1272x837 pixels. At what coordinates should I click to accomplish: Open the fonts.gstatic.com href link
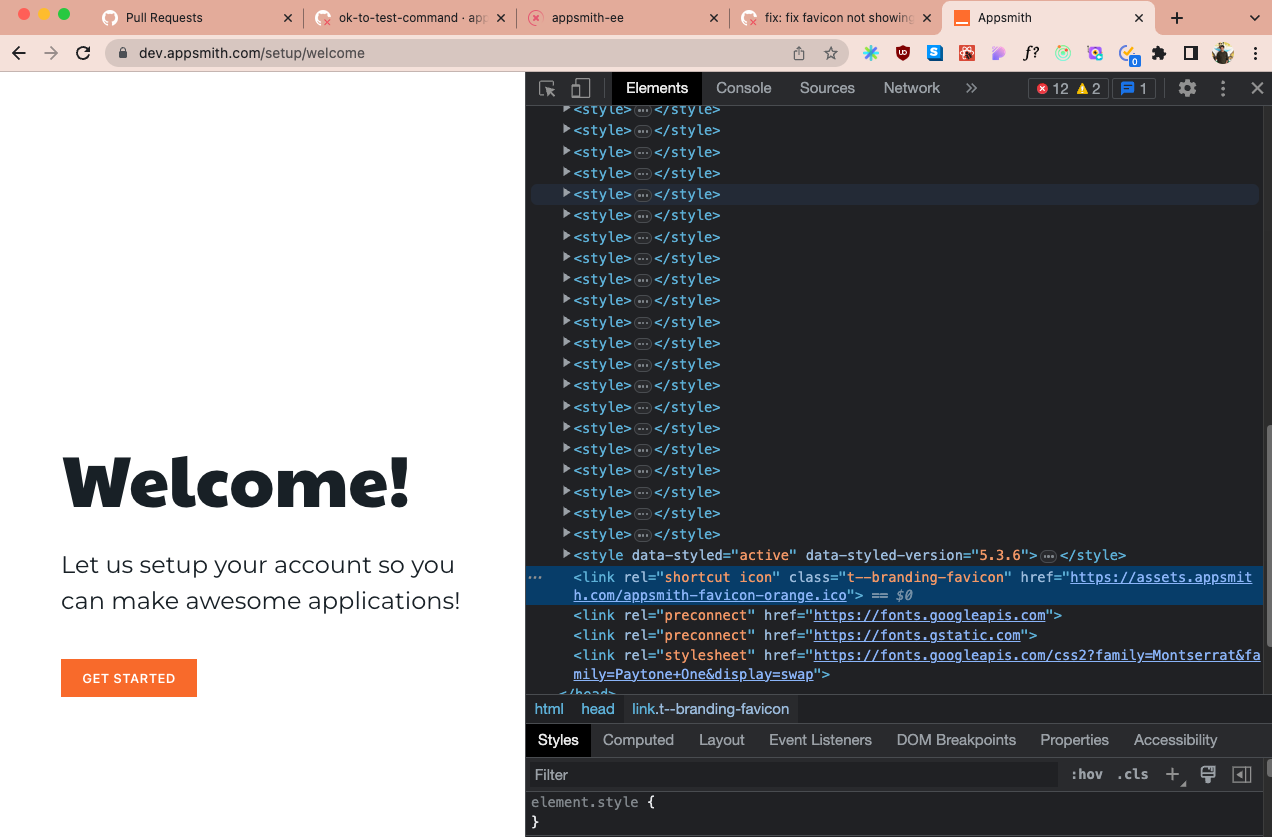click(x=917, y=635)
